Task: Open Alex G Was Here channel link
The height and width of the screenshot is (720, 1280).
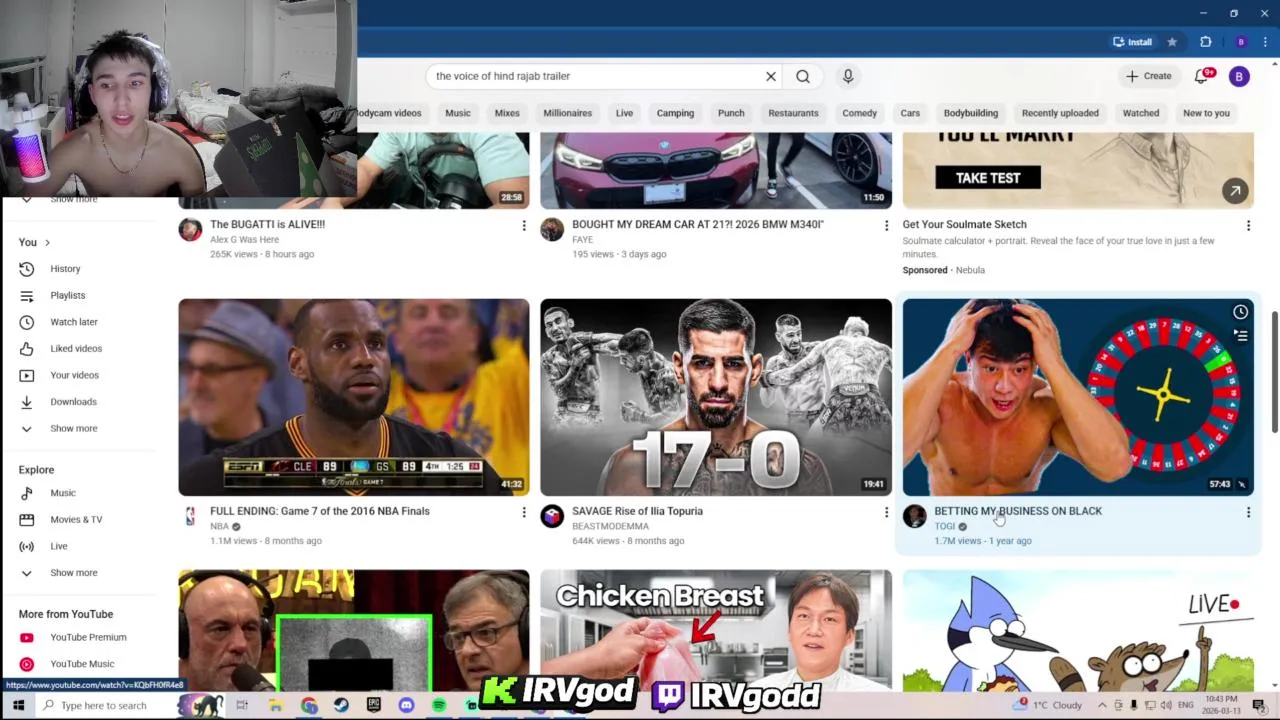Action: pos(244,240)
